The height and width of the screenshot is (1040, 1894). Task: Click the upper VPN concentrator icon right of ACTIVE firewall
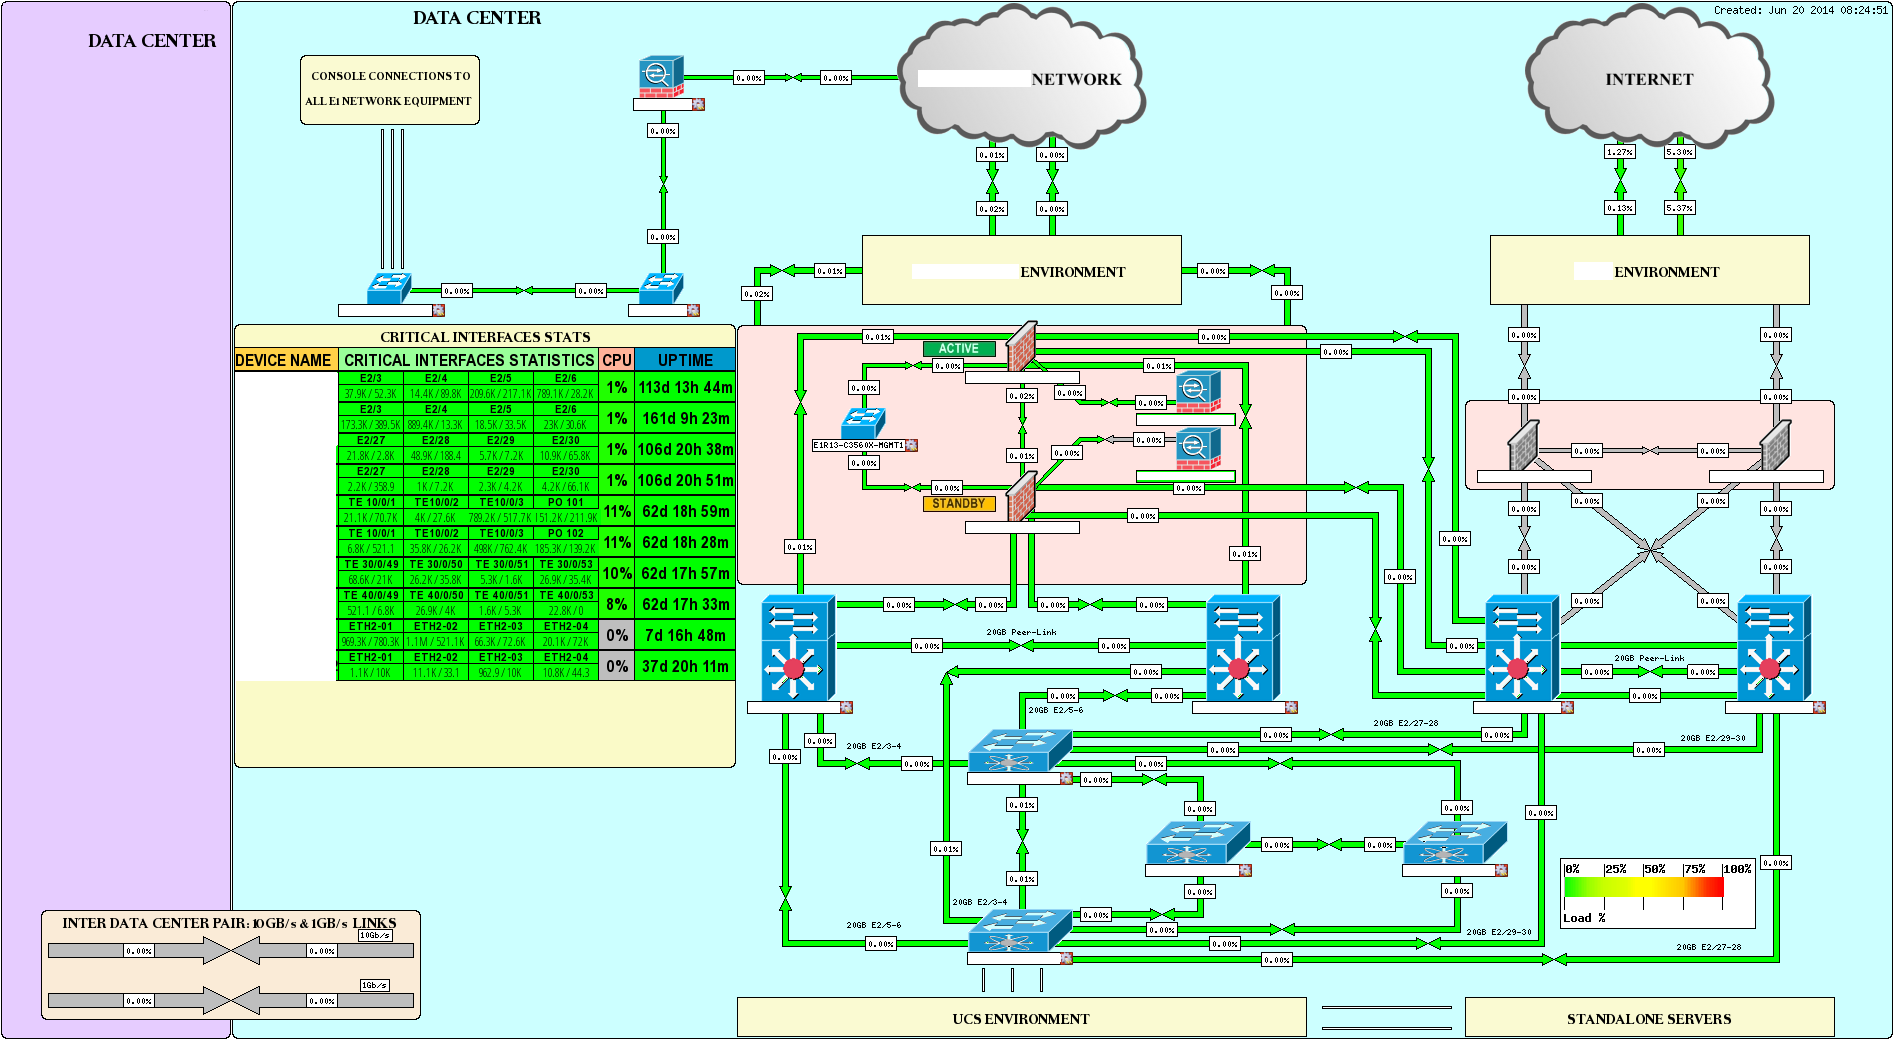coord(1197,391)
